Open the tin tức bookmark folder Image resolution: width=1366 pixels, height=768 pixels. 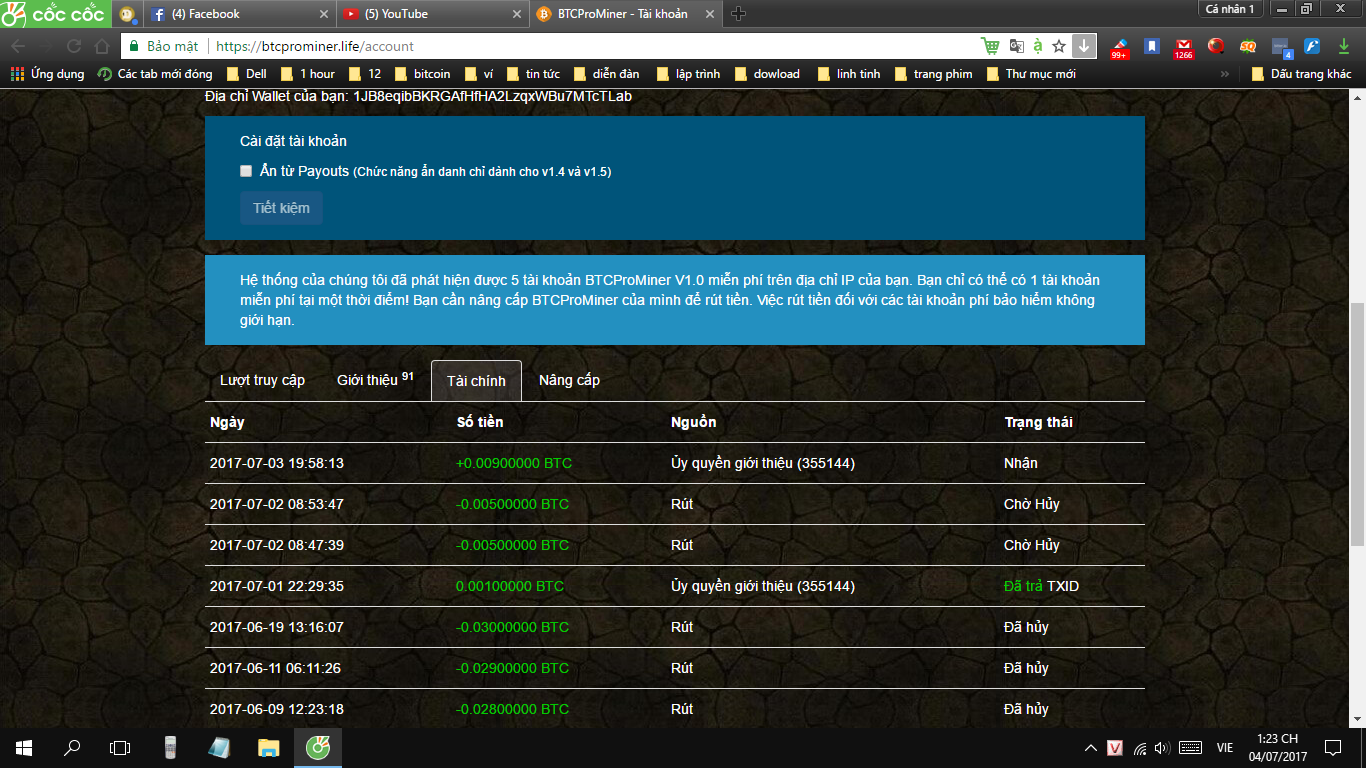click(533, 74)
